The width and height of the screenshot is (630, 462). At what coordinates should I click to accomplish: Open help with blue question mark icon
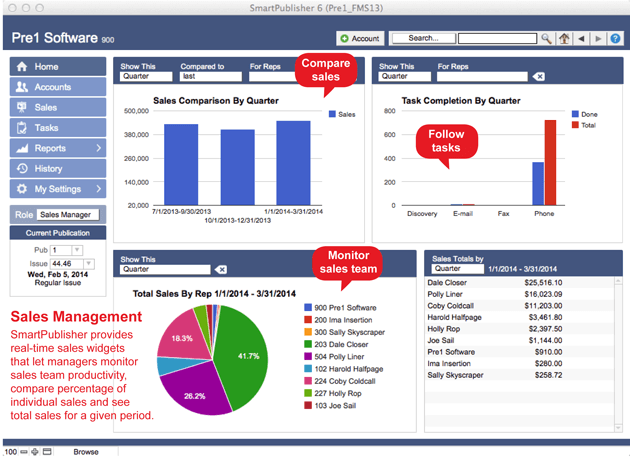pos(615,39)
